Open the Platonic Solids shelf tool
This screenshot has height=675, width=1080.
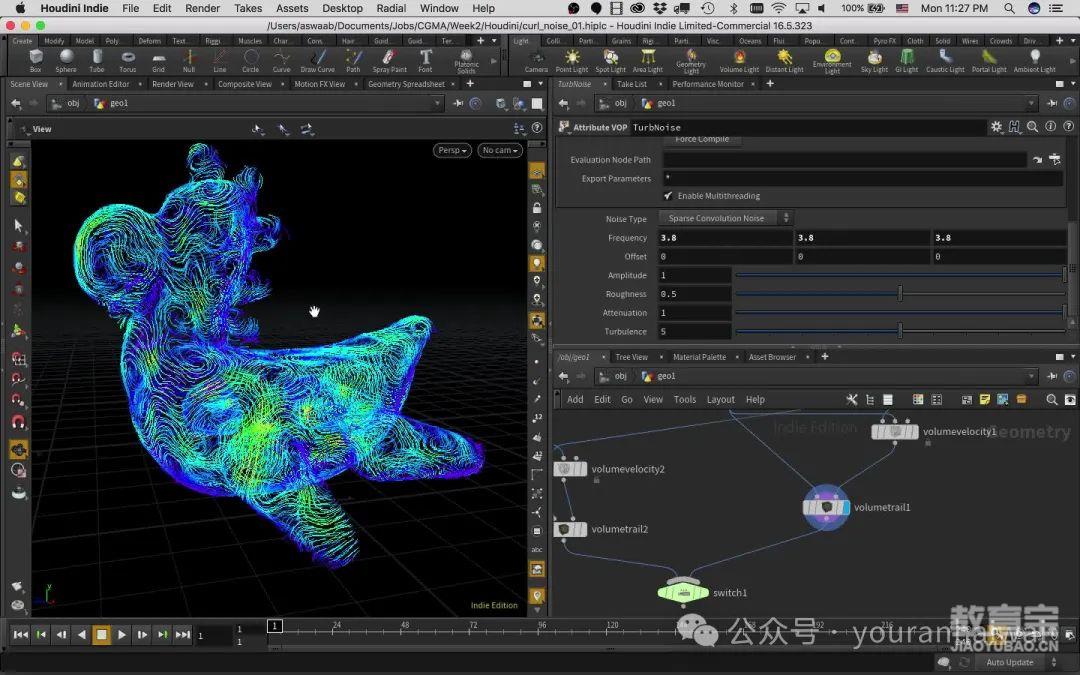466,61
